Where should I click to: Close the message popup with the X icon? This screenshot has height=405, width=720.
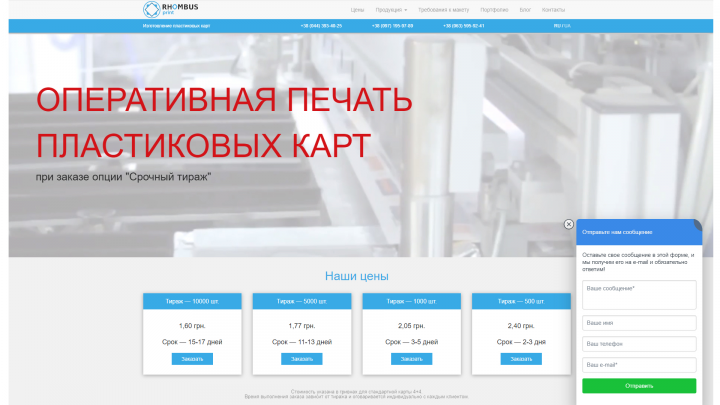568,224
